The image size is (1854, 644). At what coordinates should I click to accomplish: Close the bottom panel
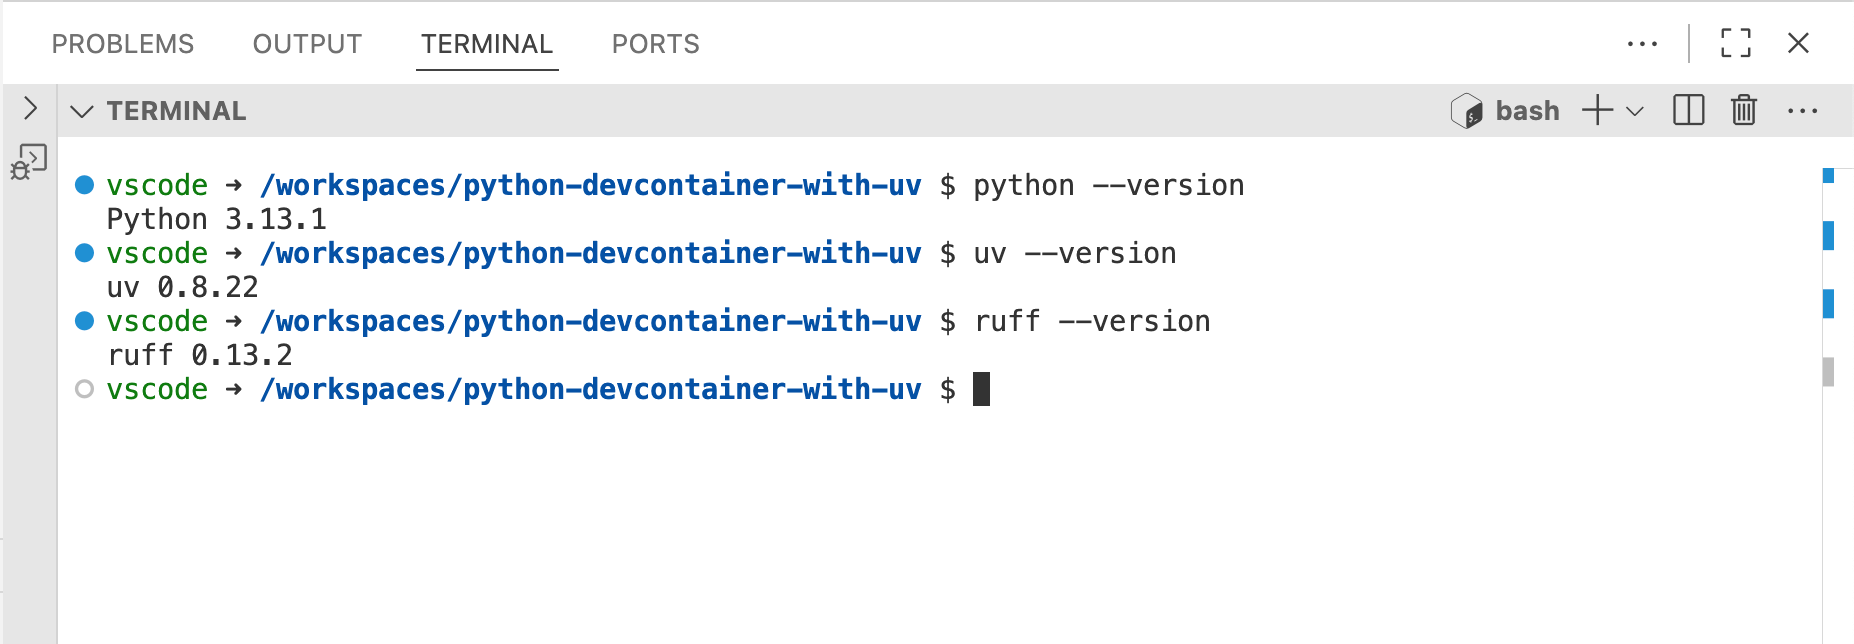(x=1798, y=43)
